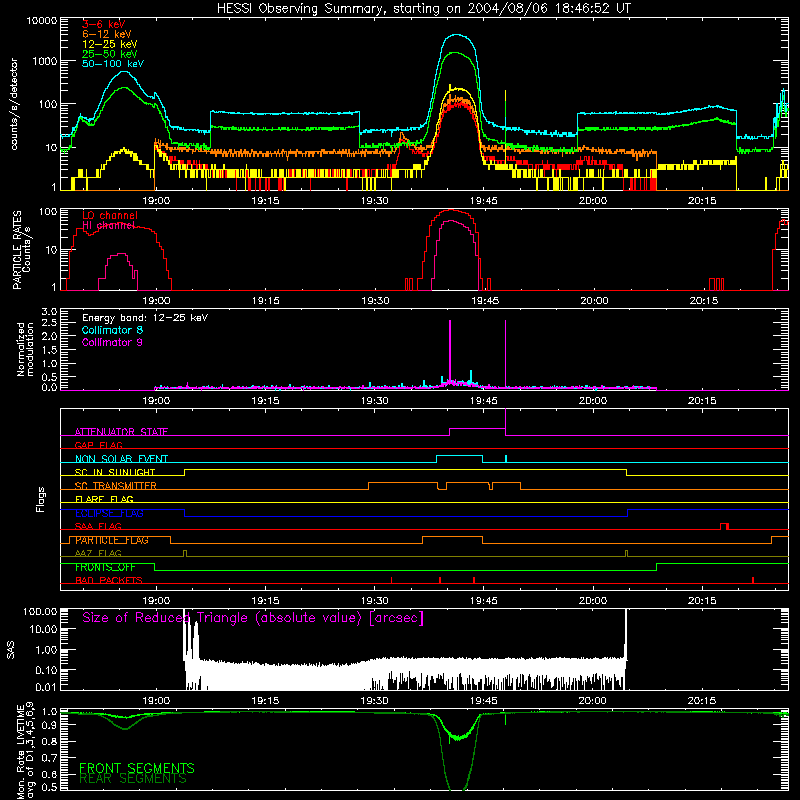Click the FRONTS OFF flag label

(105, 567)
